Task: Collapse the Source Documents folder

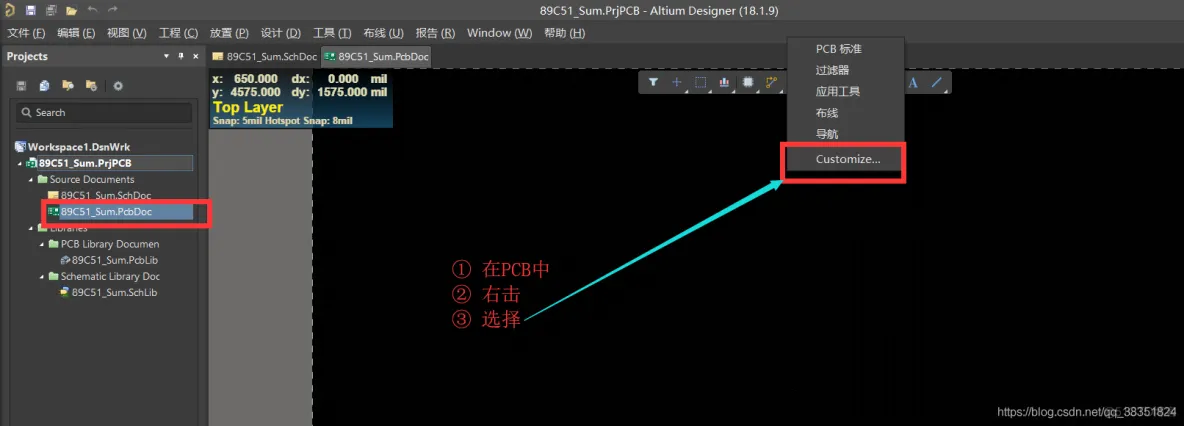Action: (x=32, y=180)
